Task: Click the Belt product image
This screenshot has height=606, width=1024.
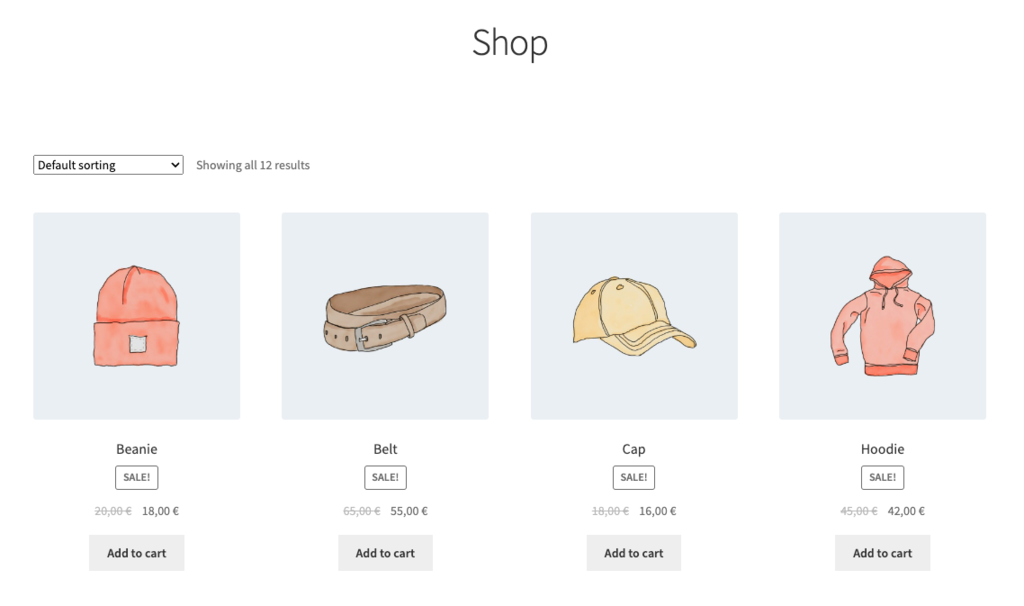Action: [385, 315]
